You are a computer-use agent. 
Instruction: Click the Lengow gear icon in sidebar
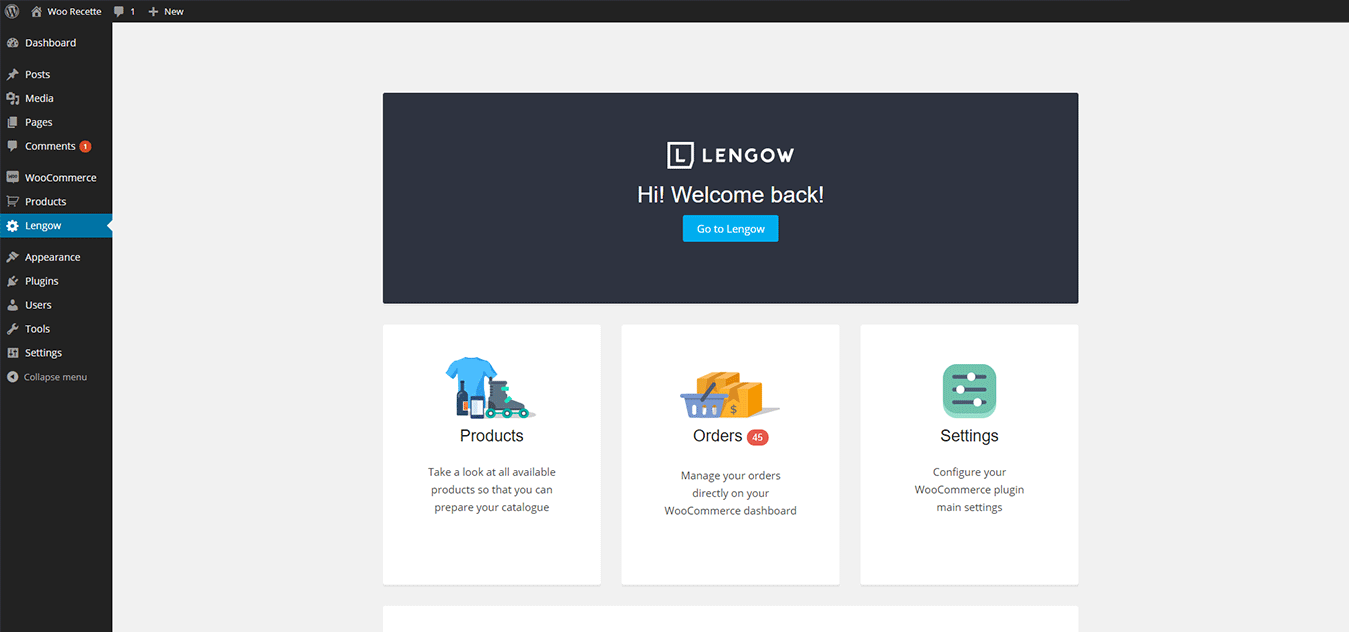click(12, 225)
